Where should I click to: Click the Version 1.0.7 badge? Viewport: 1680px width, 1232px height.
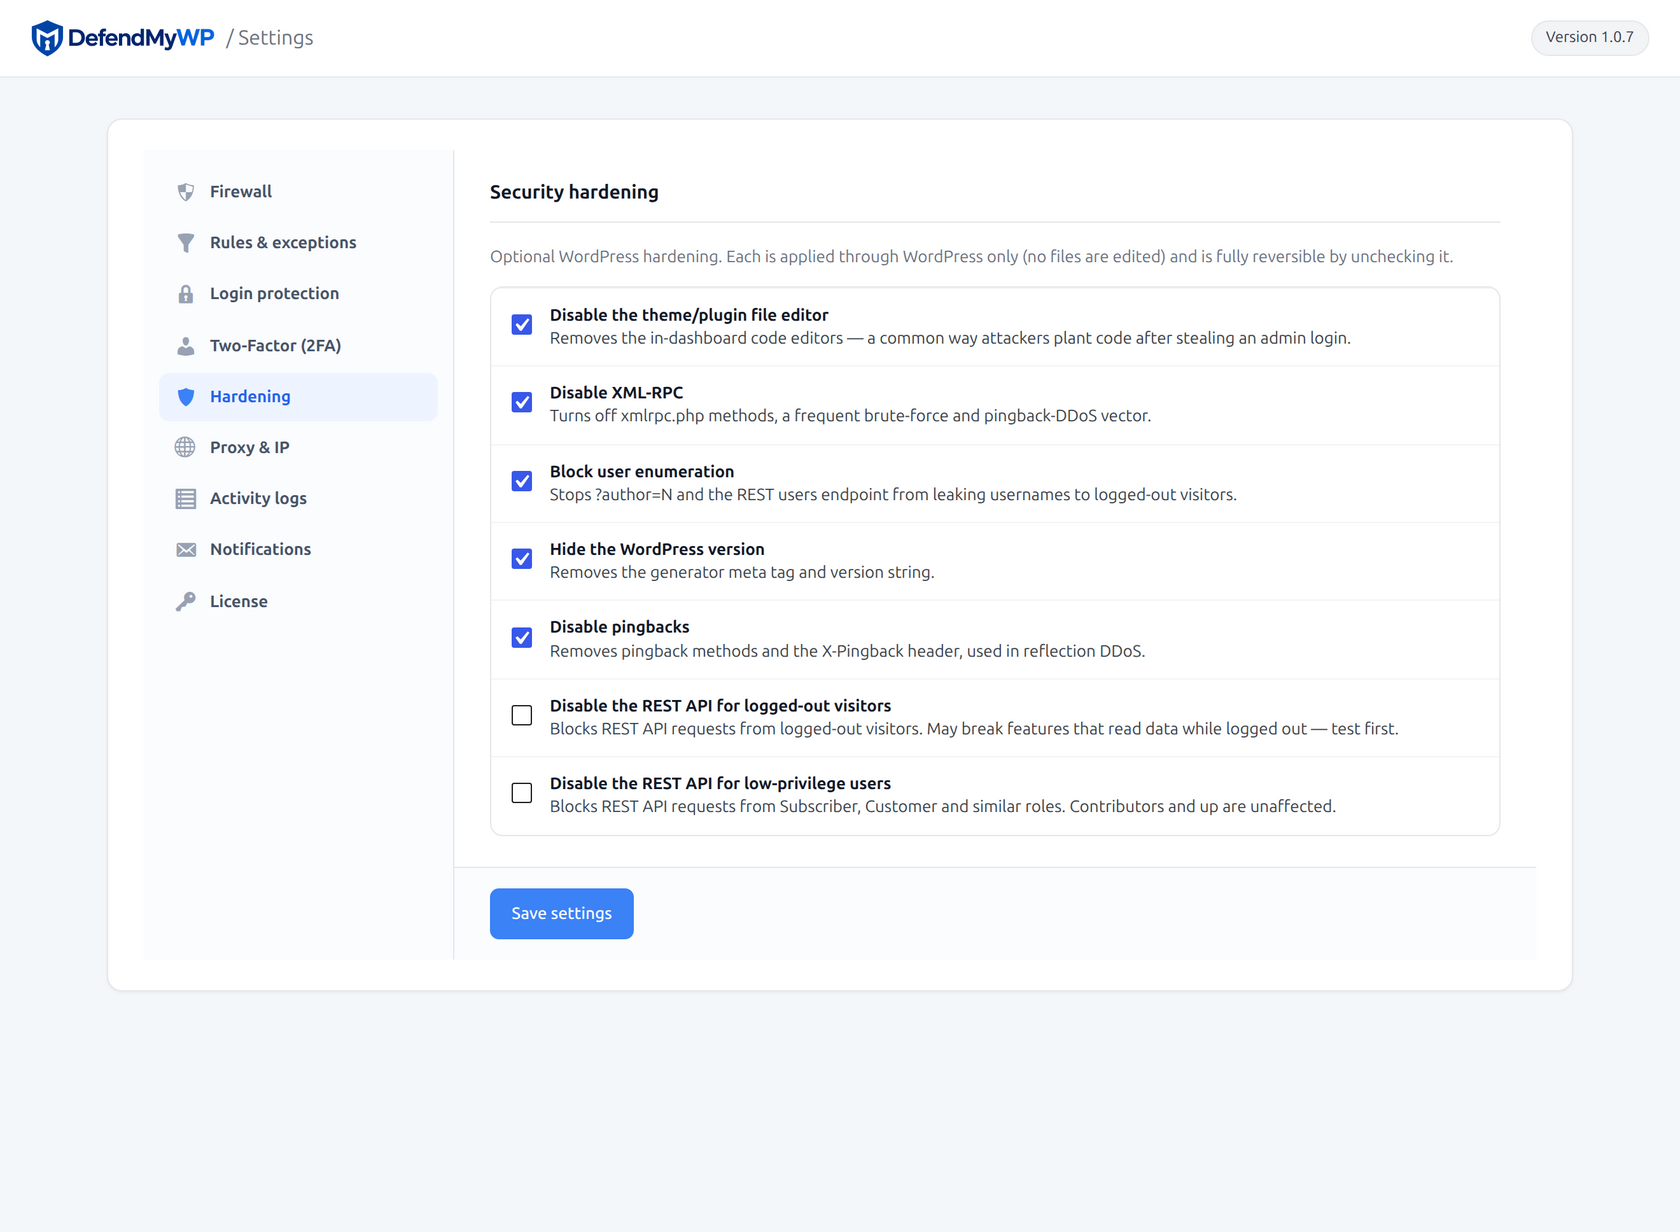tap(1590, 38)
